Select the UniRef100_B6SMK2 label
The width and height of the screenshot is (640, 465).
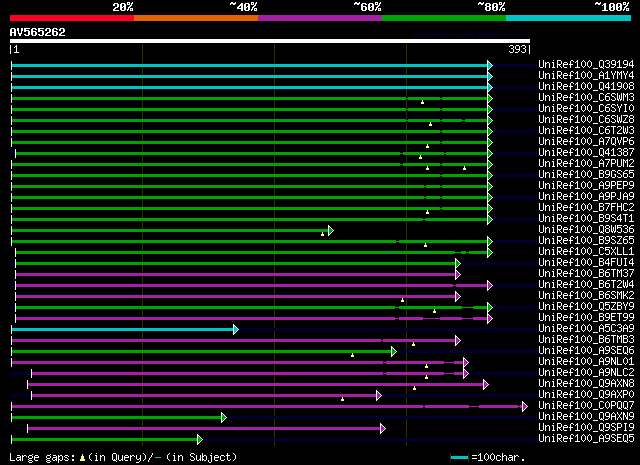coord(586,296)
